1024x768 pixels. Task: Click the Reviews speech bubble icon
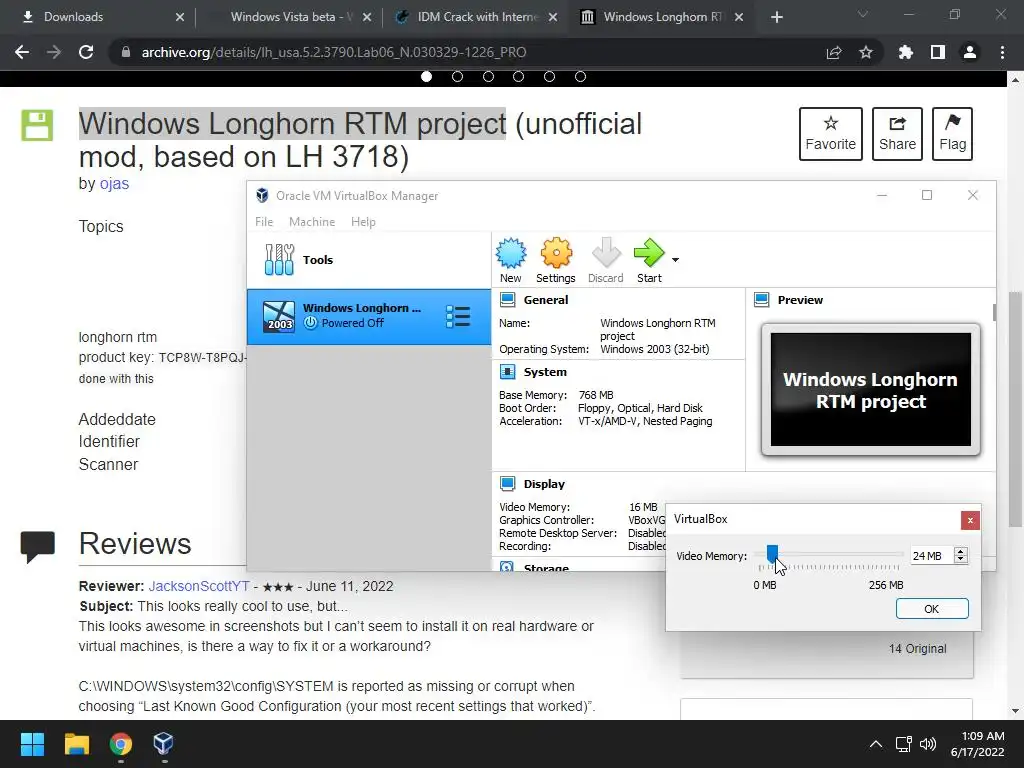tap(37, 547)
